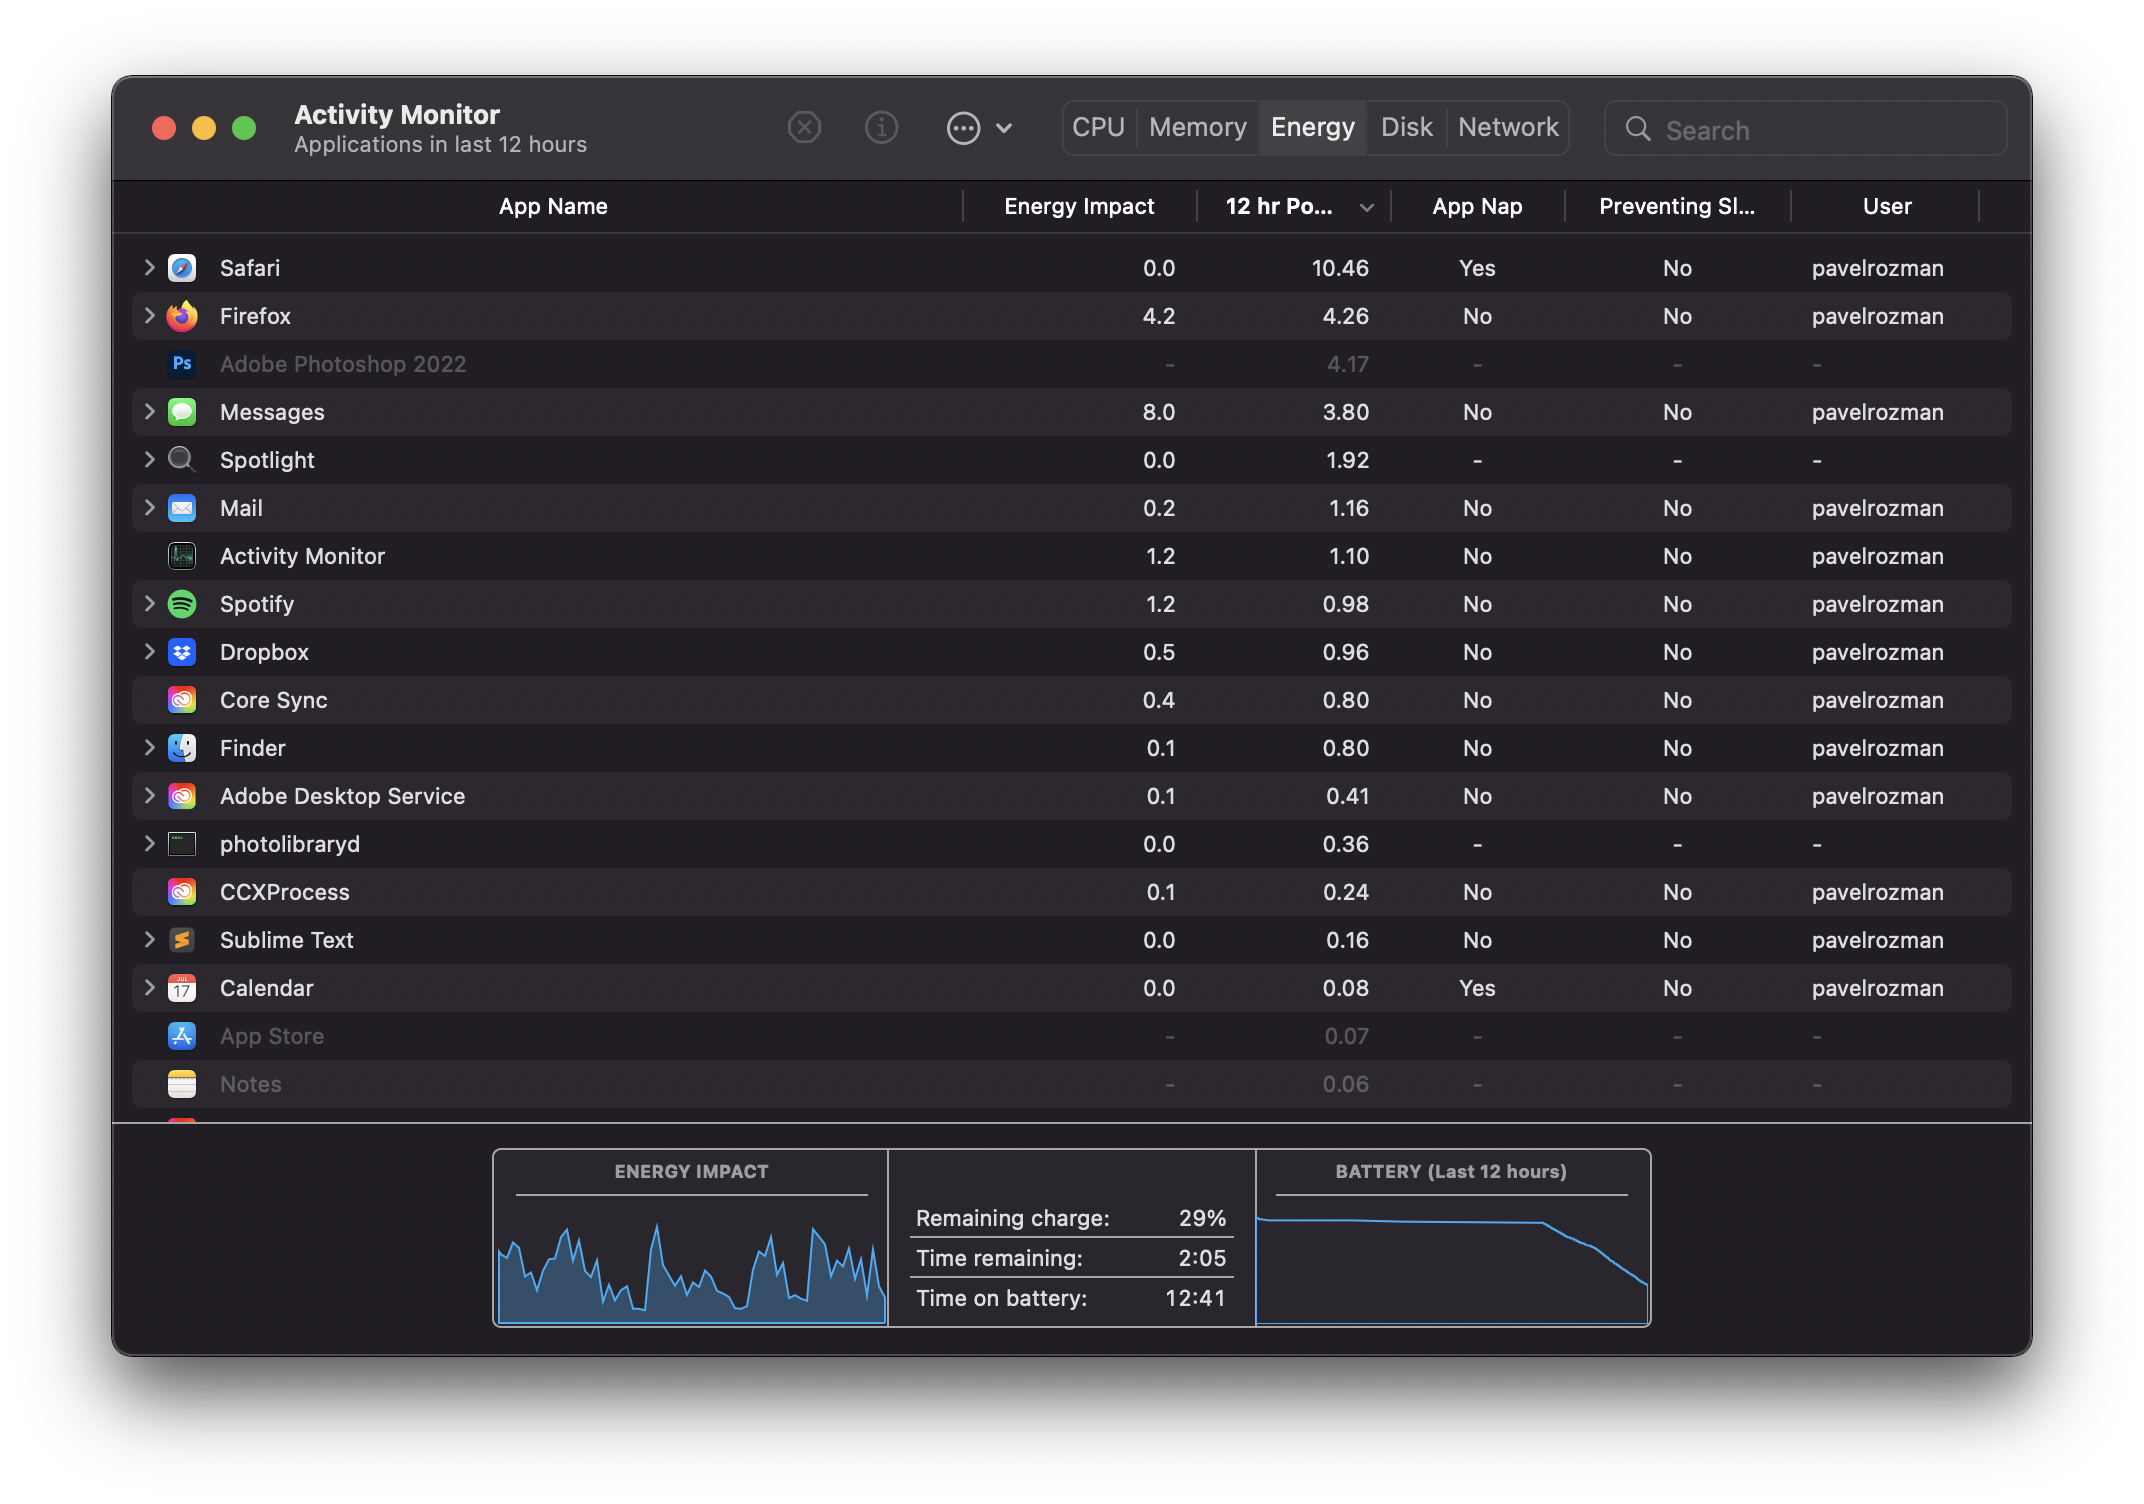Expand the Mail row

pos(149,507)
